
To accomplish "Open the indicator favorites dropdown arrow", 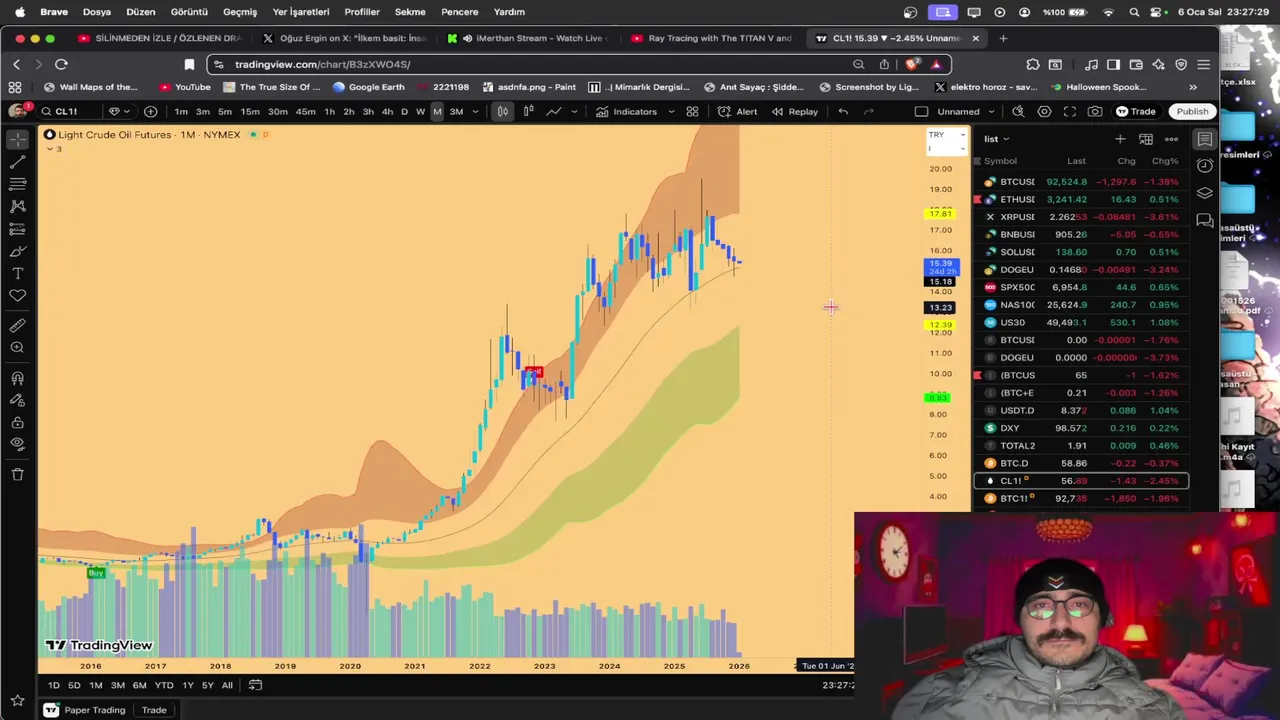I will click(x=671, y=111).
